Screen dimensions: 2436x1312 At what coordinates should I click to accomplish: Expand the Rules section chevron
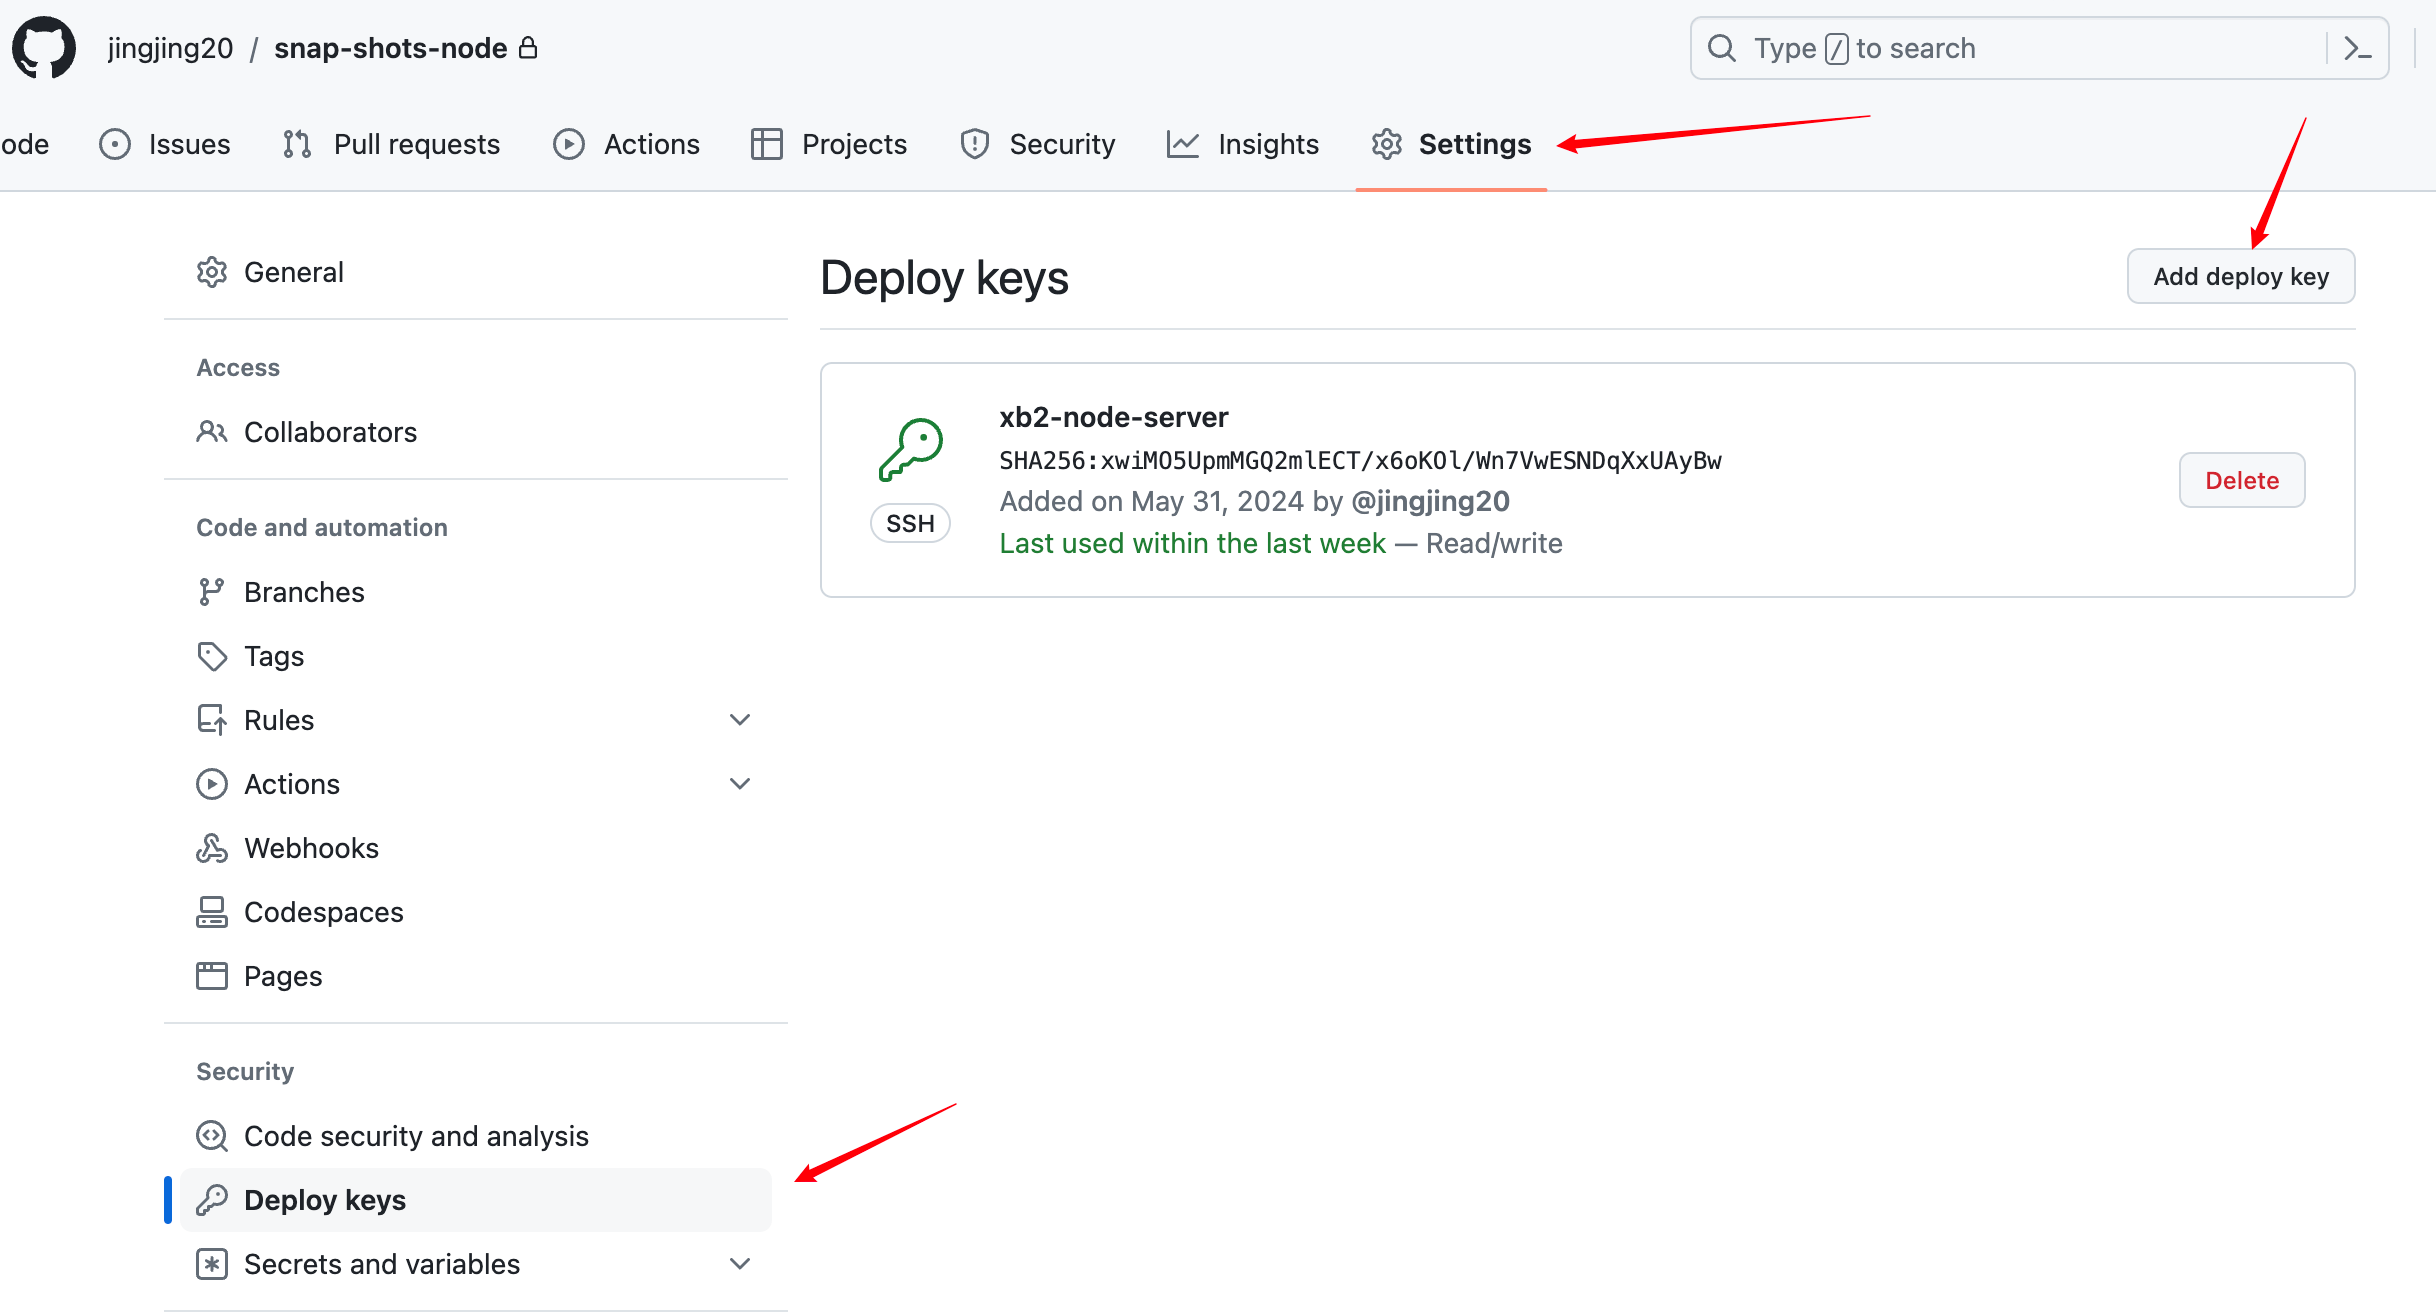740,720
